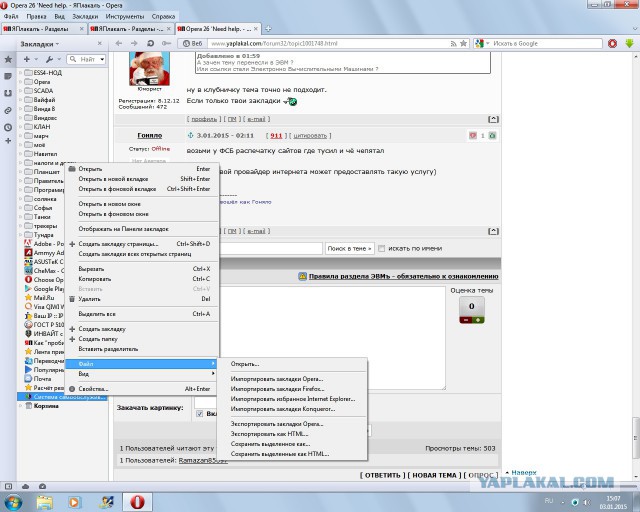Toggle the checkbox under 'Закачать картинку'

[x=200, y=414]
